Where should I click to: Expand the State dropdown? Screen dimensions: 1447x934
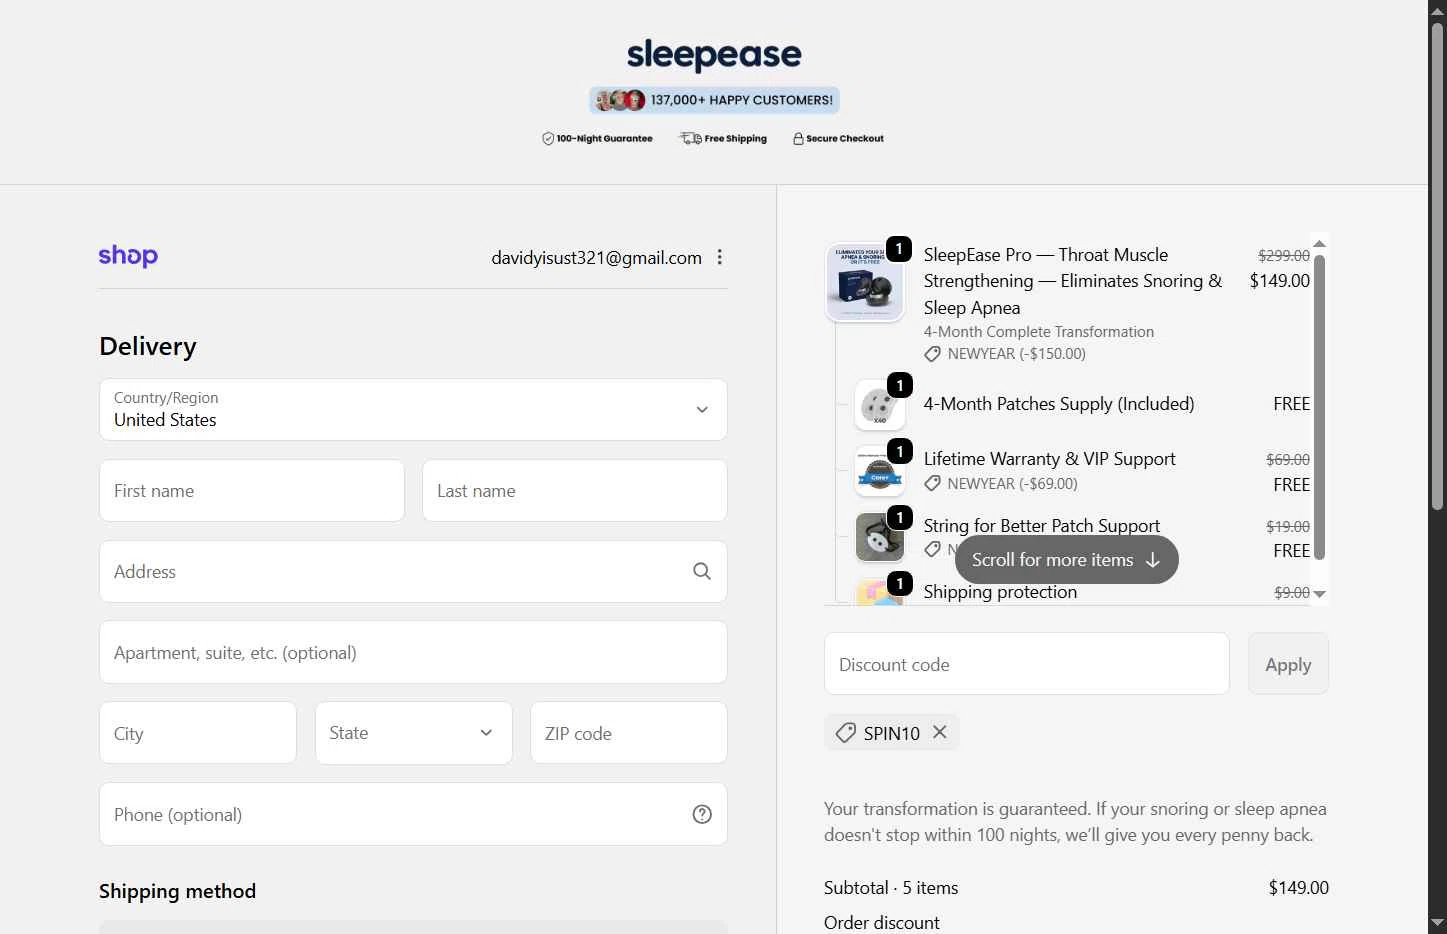click(x=413, y=733)
